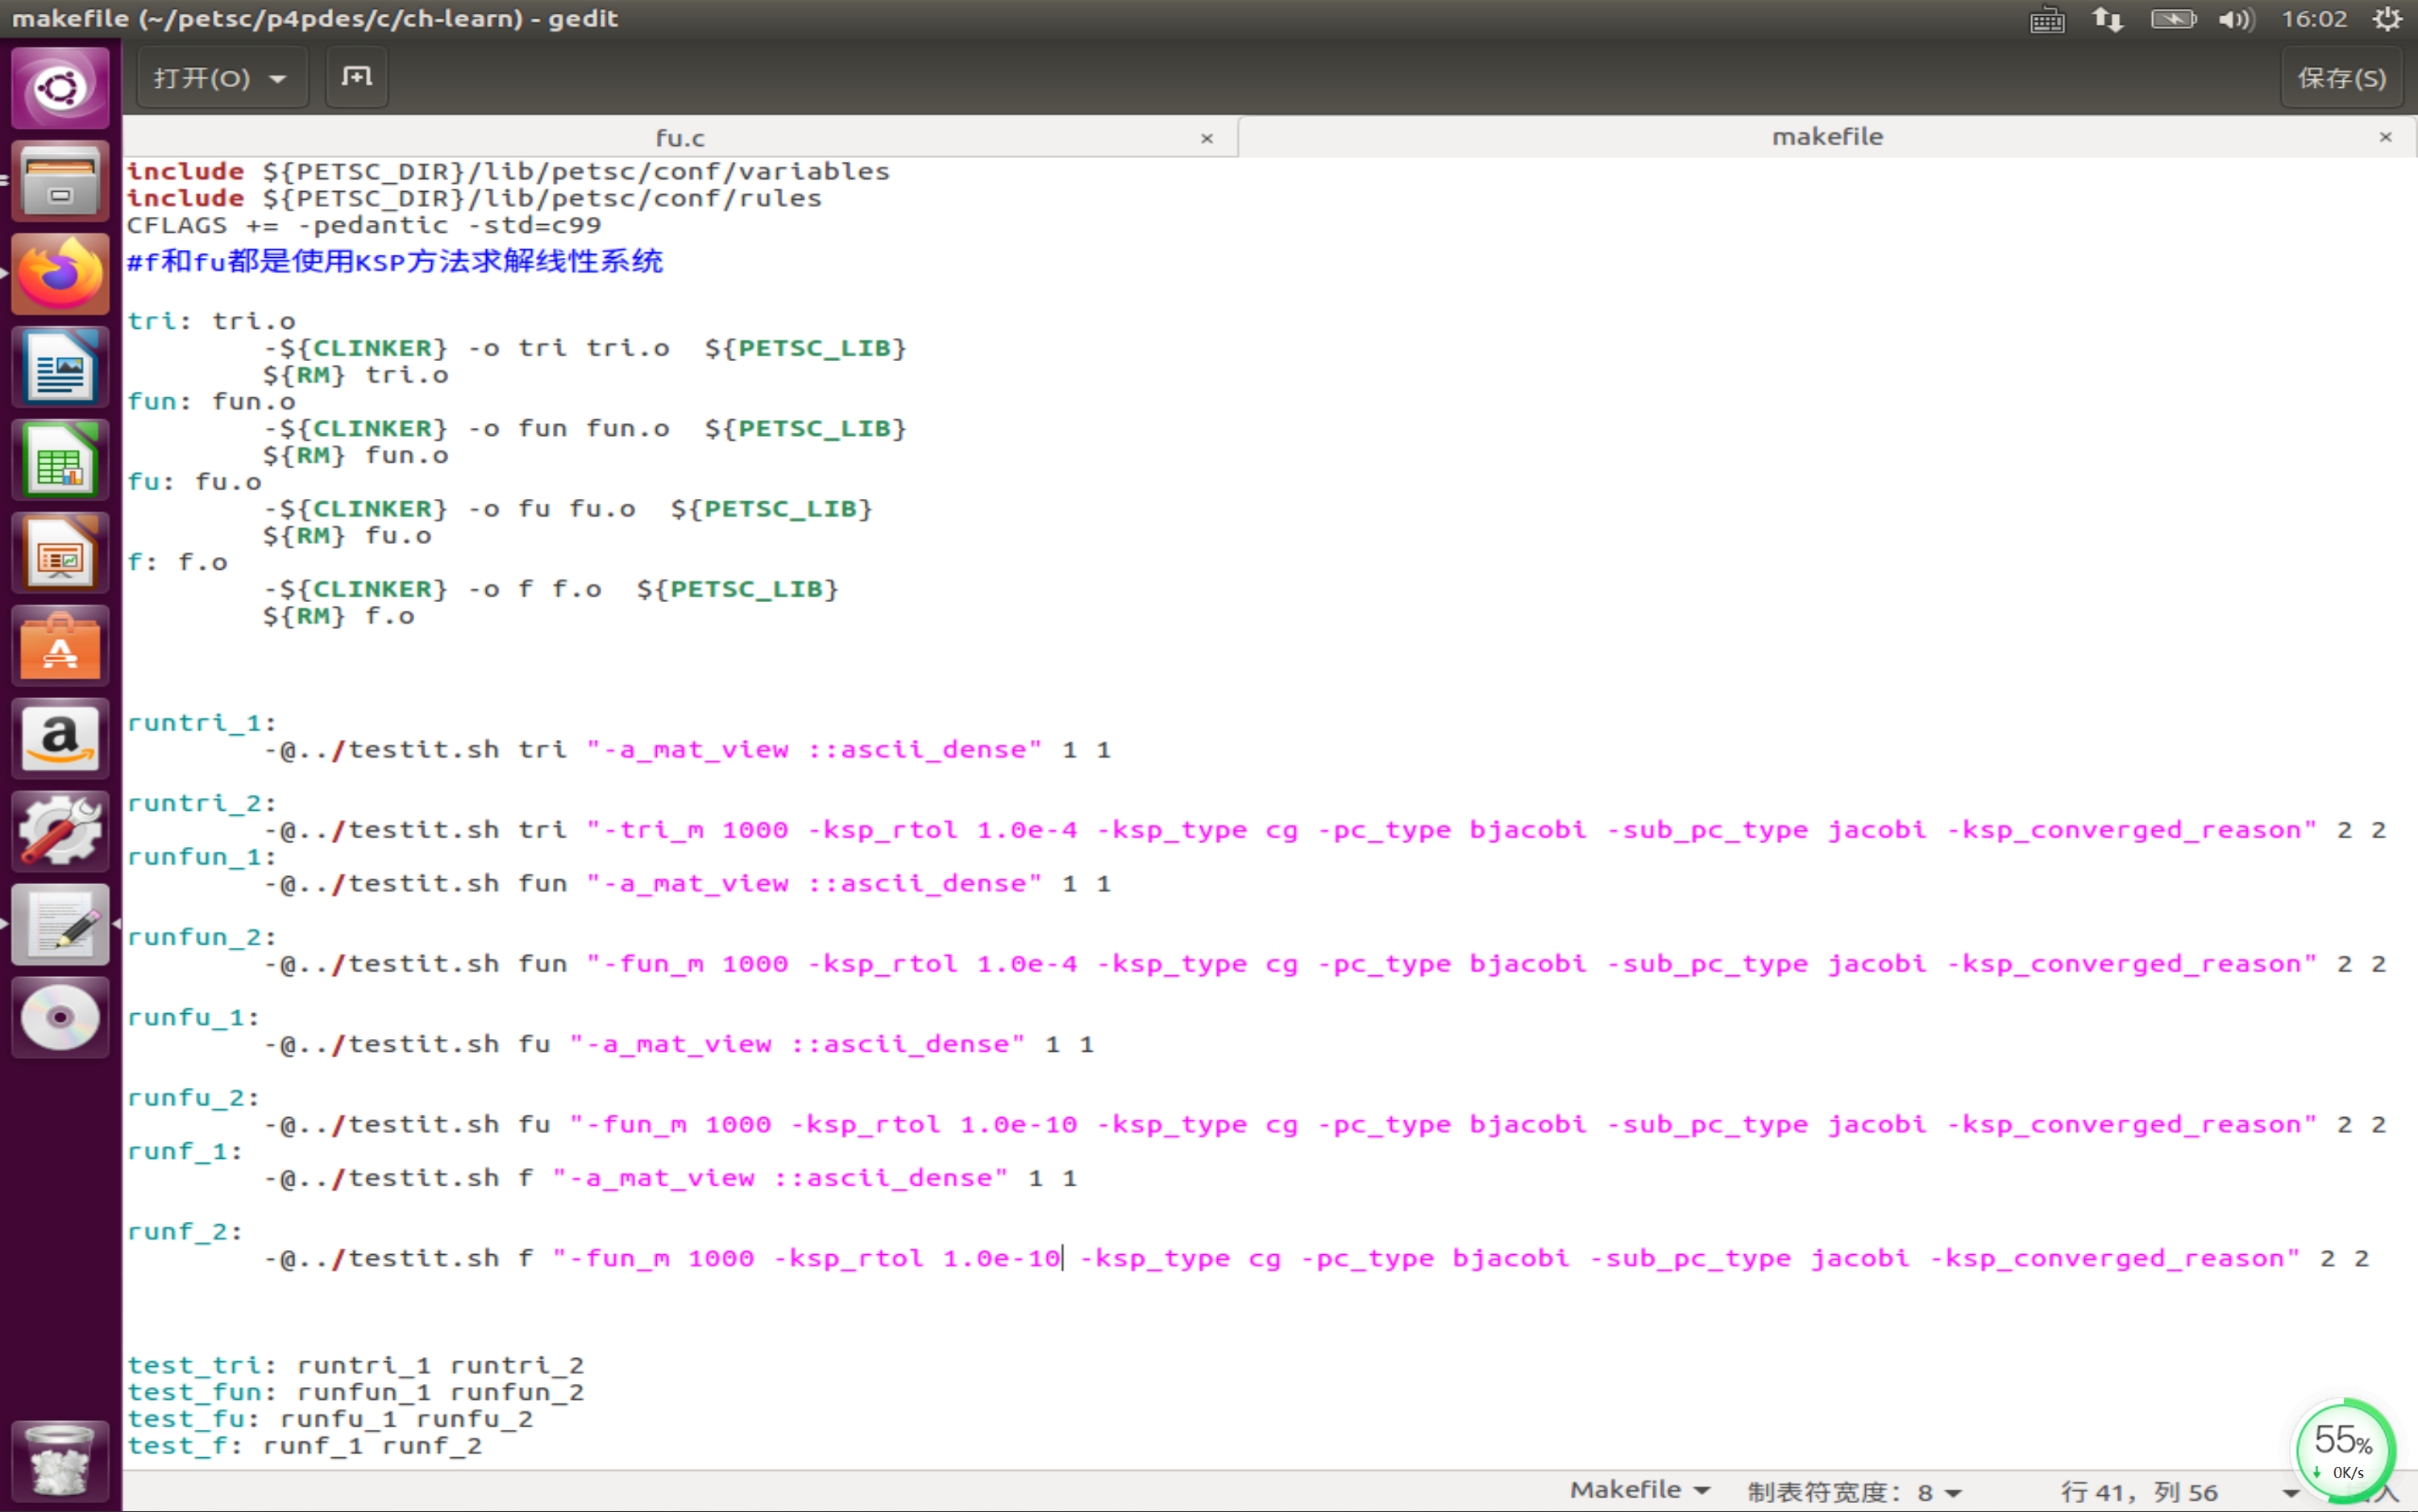Screen dimensions: 2418x1512
Task: Click the keyboard input indicator
Action: tap(2046, 19)
